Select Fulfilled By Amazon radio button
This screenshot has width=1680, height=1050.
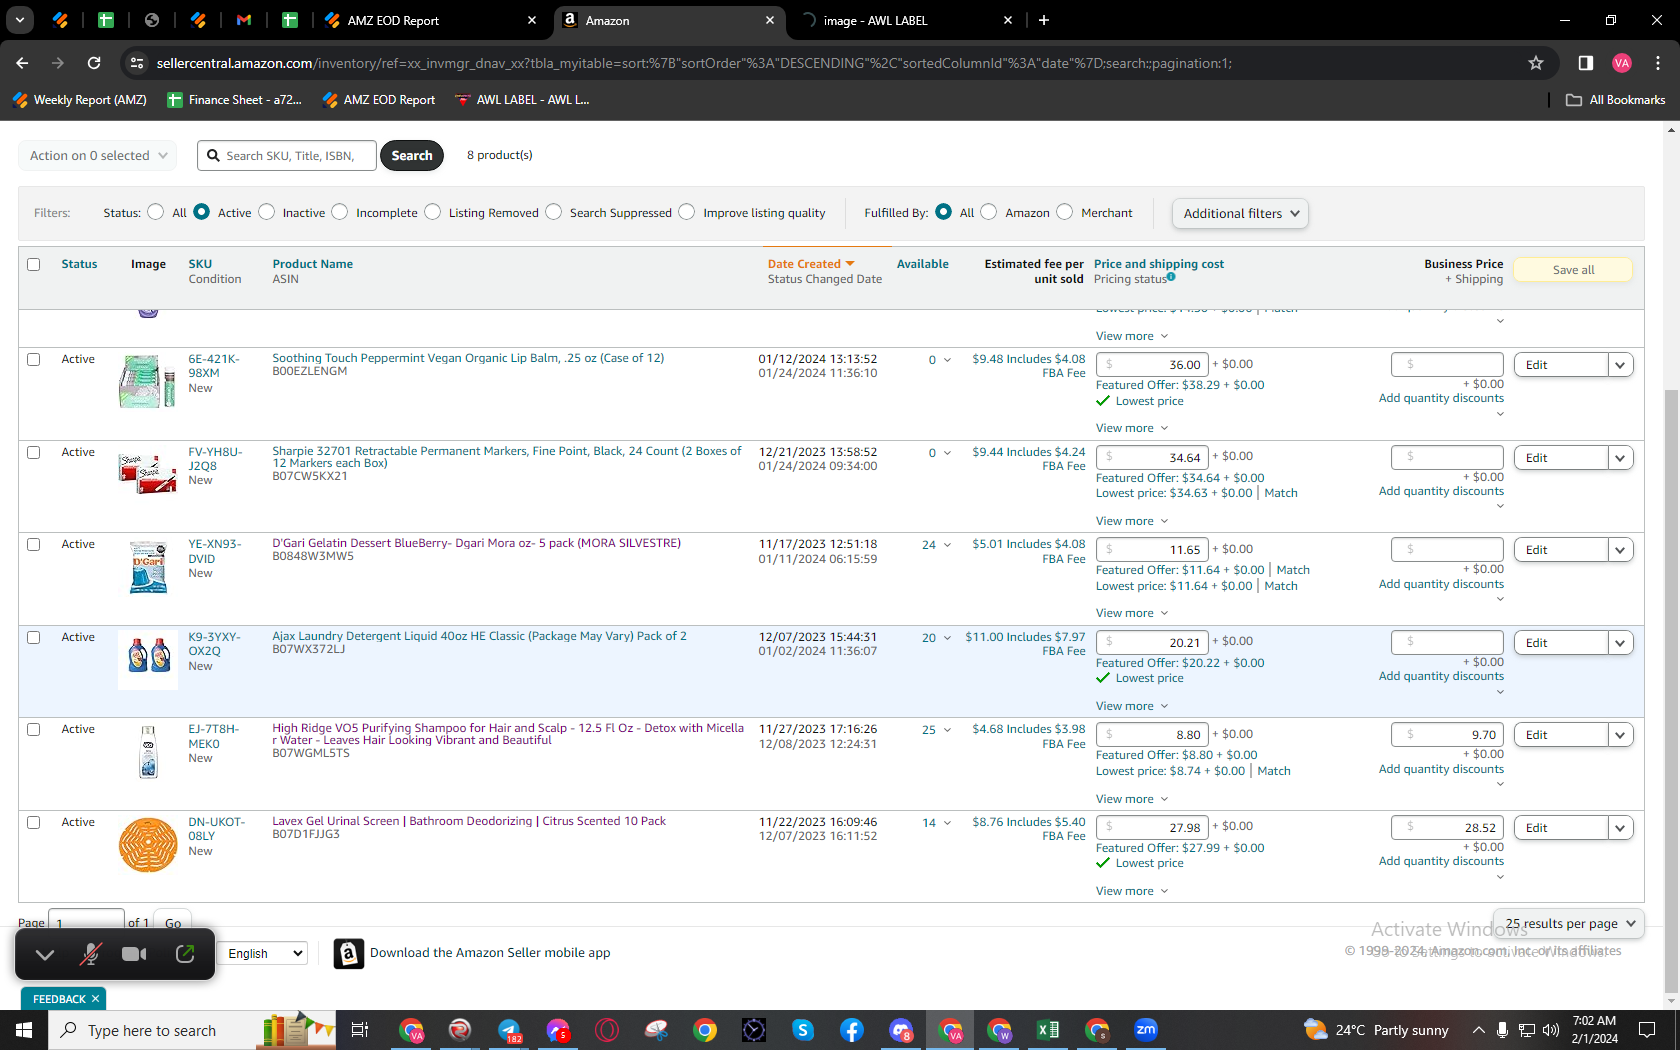tap(989, 212)
